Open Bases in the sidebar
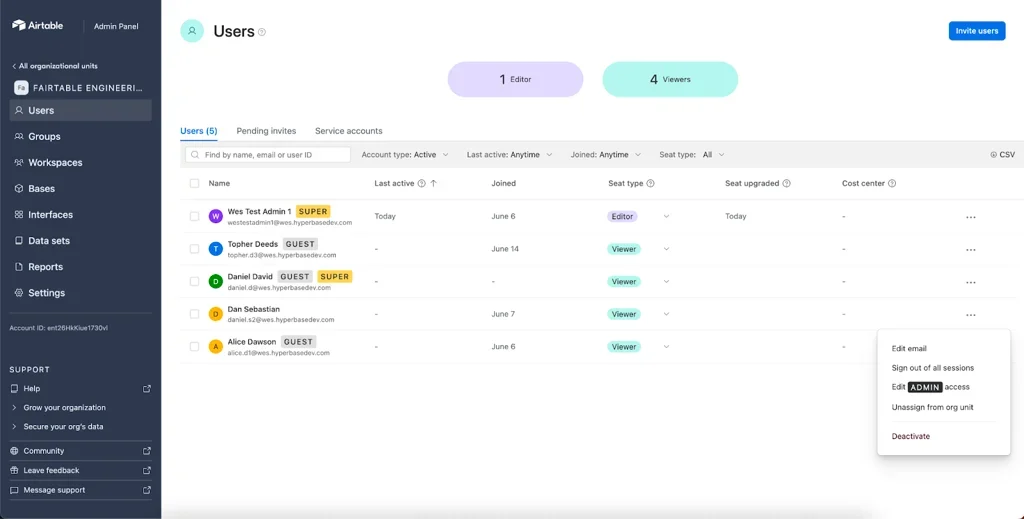Image resolution: width=1024 pixels, height=519 pixels. (80, 189)
